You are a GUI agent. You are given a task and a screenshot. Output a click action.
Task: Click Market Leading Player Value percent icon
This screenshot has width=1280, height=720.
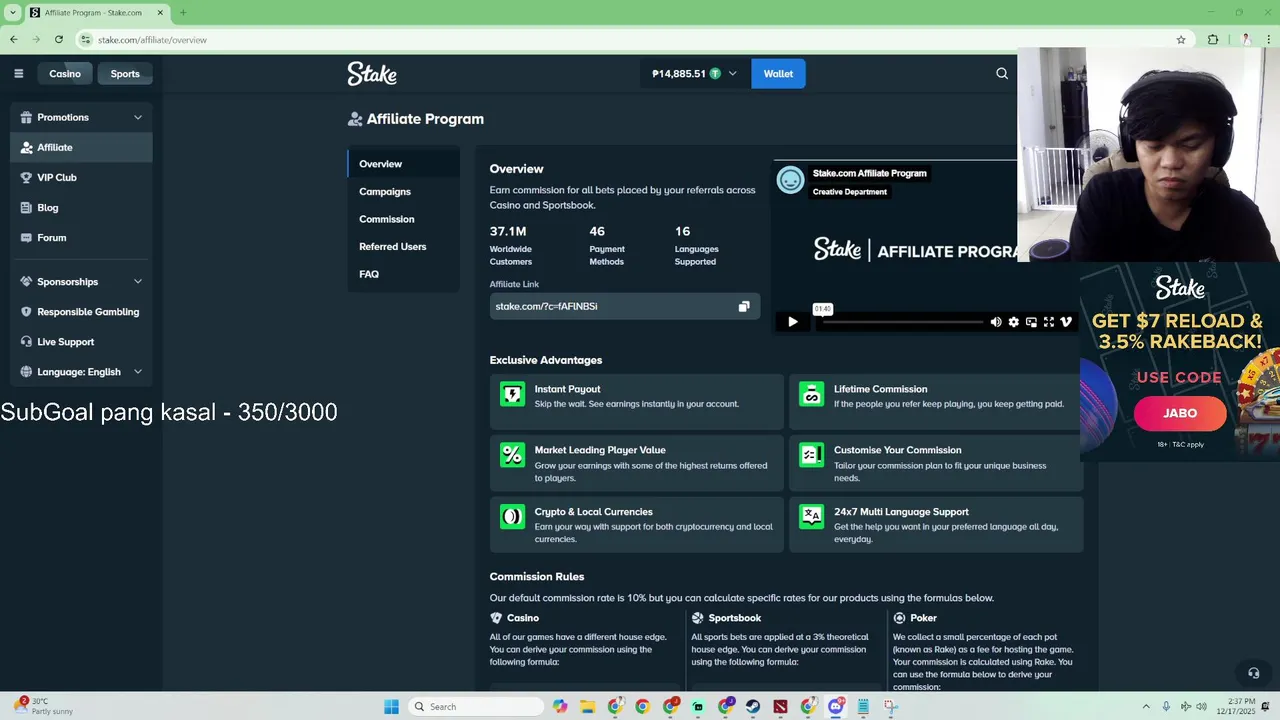(512, 455)
